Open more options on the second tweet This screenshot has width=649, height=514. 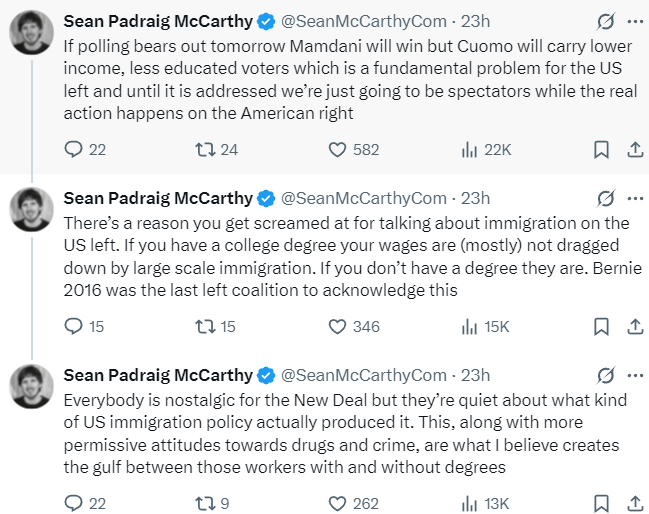[x=634, y=197]
